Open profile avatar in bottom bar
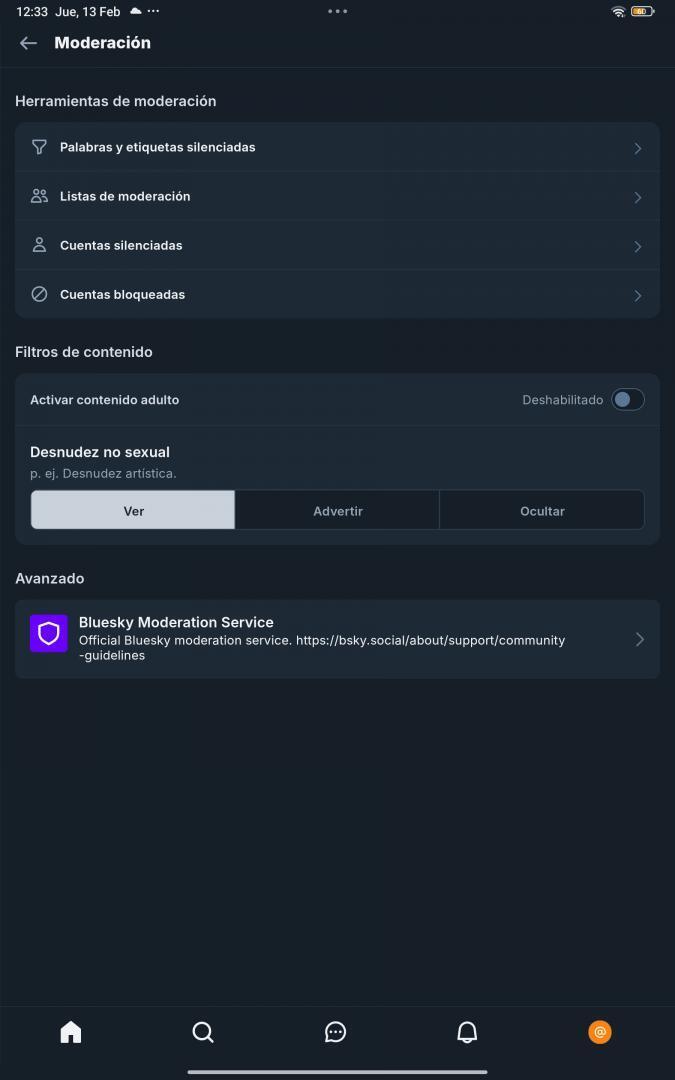The image size is (675, 1080). tap(600, 1032)
